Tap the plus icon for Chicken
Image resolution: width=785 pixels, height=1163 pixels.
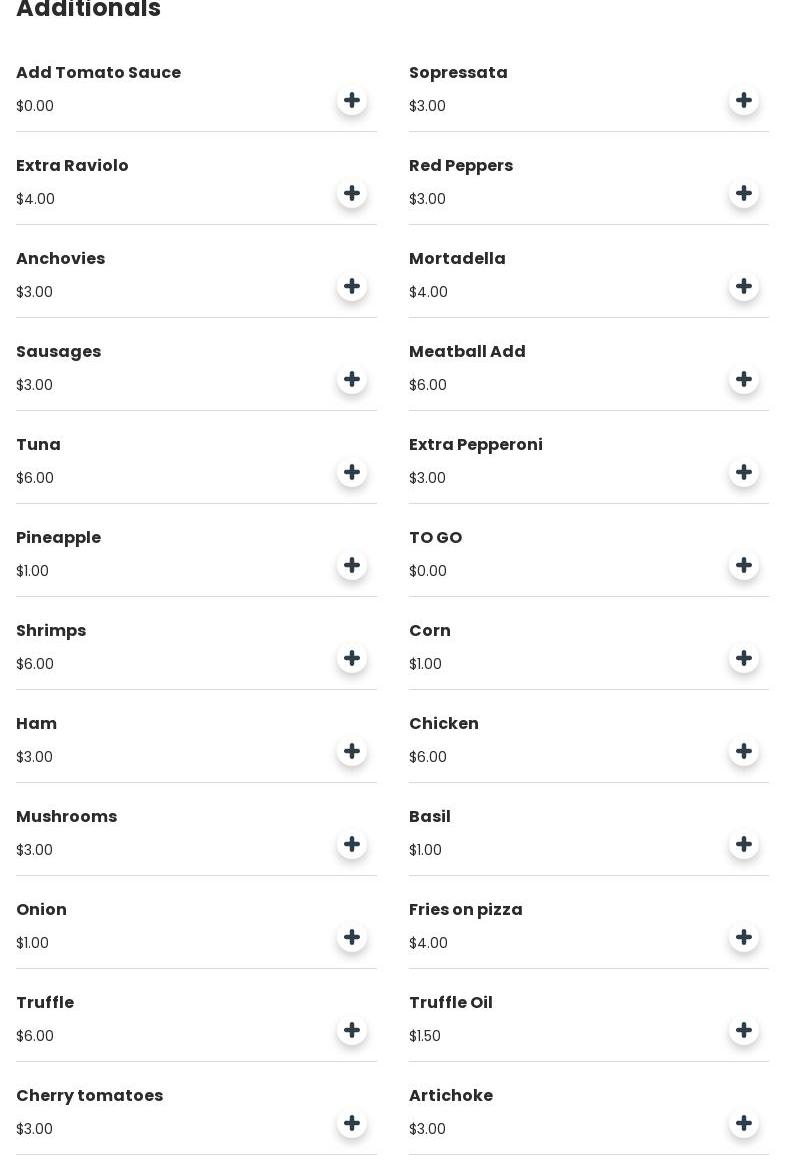pyautogui.click(x=744, y=751)
